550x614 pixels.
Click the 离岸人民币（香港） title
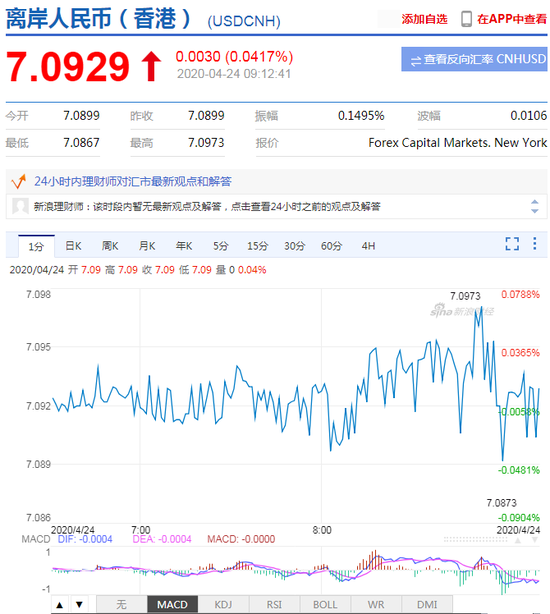click(x=98, y=18)
